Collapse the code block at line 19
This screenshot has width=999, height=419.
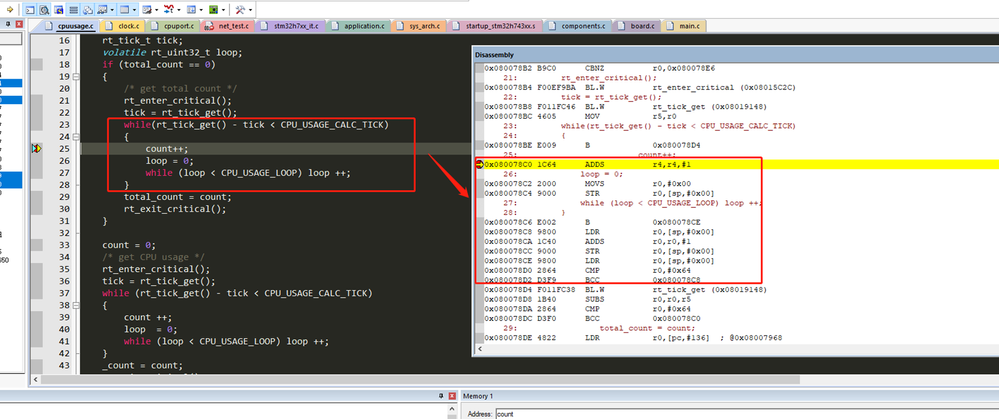[x=76, y=76]
